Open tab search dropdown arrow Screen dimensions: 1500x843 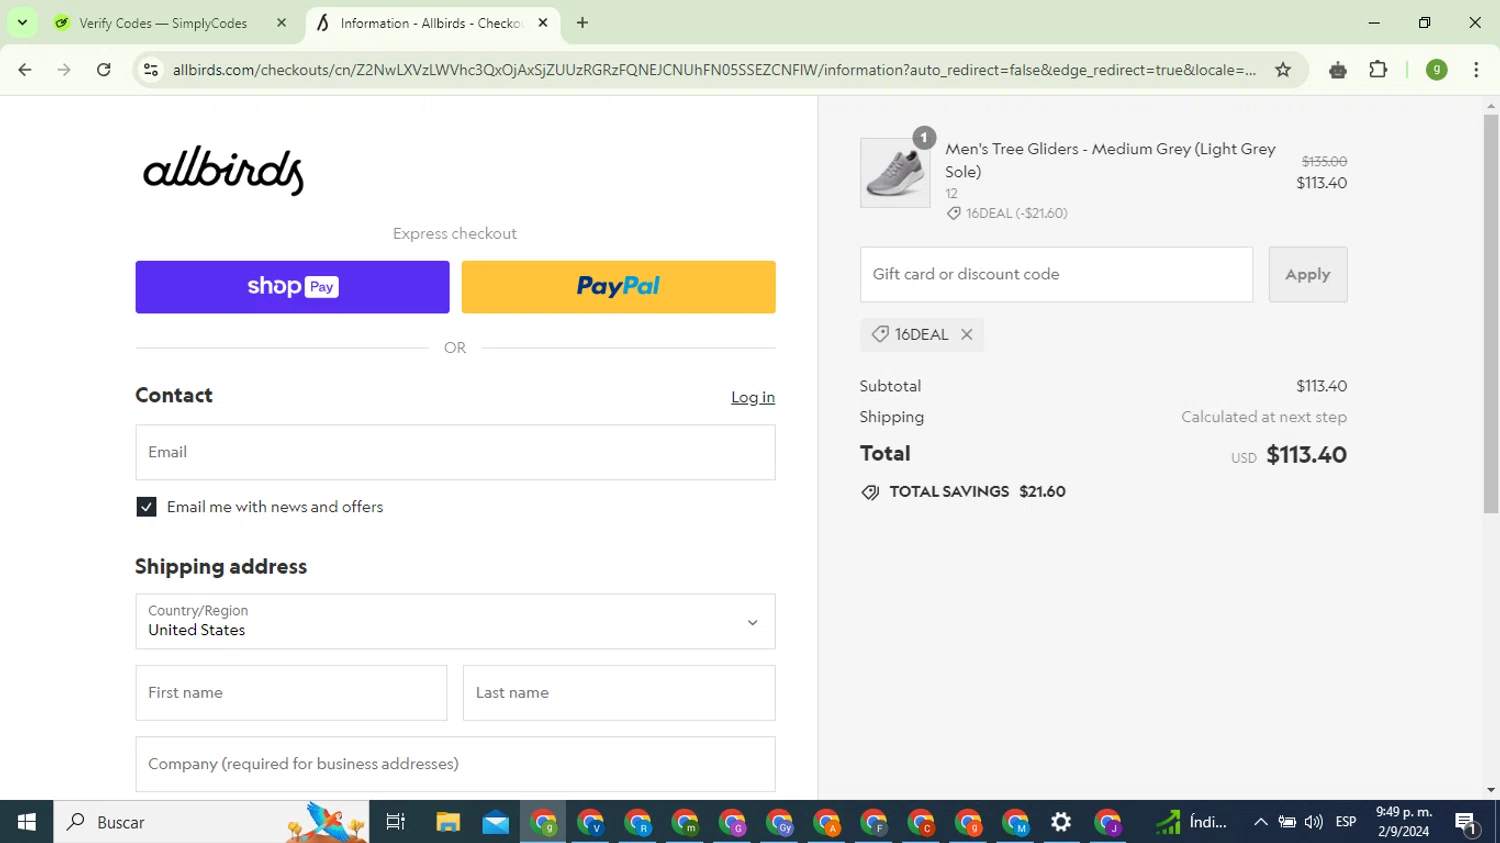[22, 22]
